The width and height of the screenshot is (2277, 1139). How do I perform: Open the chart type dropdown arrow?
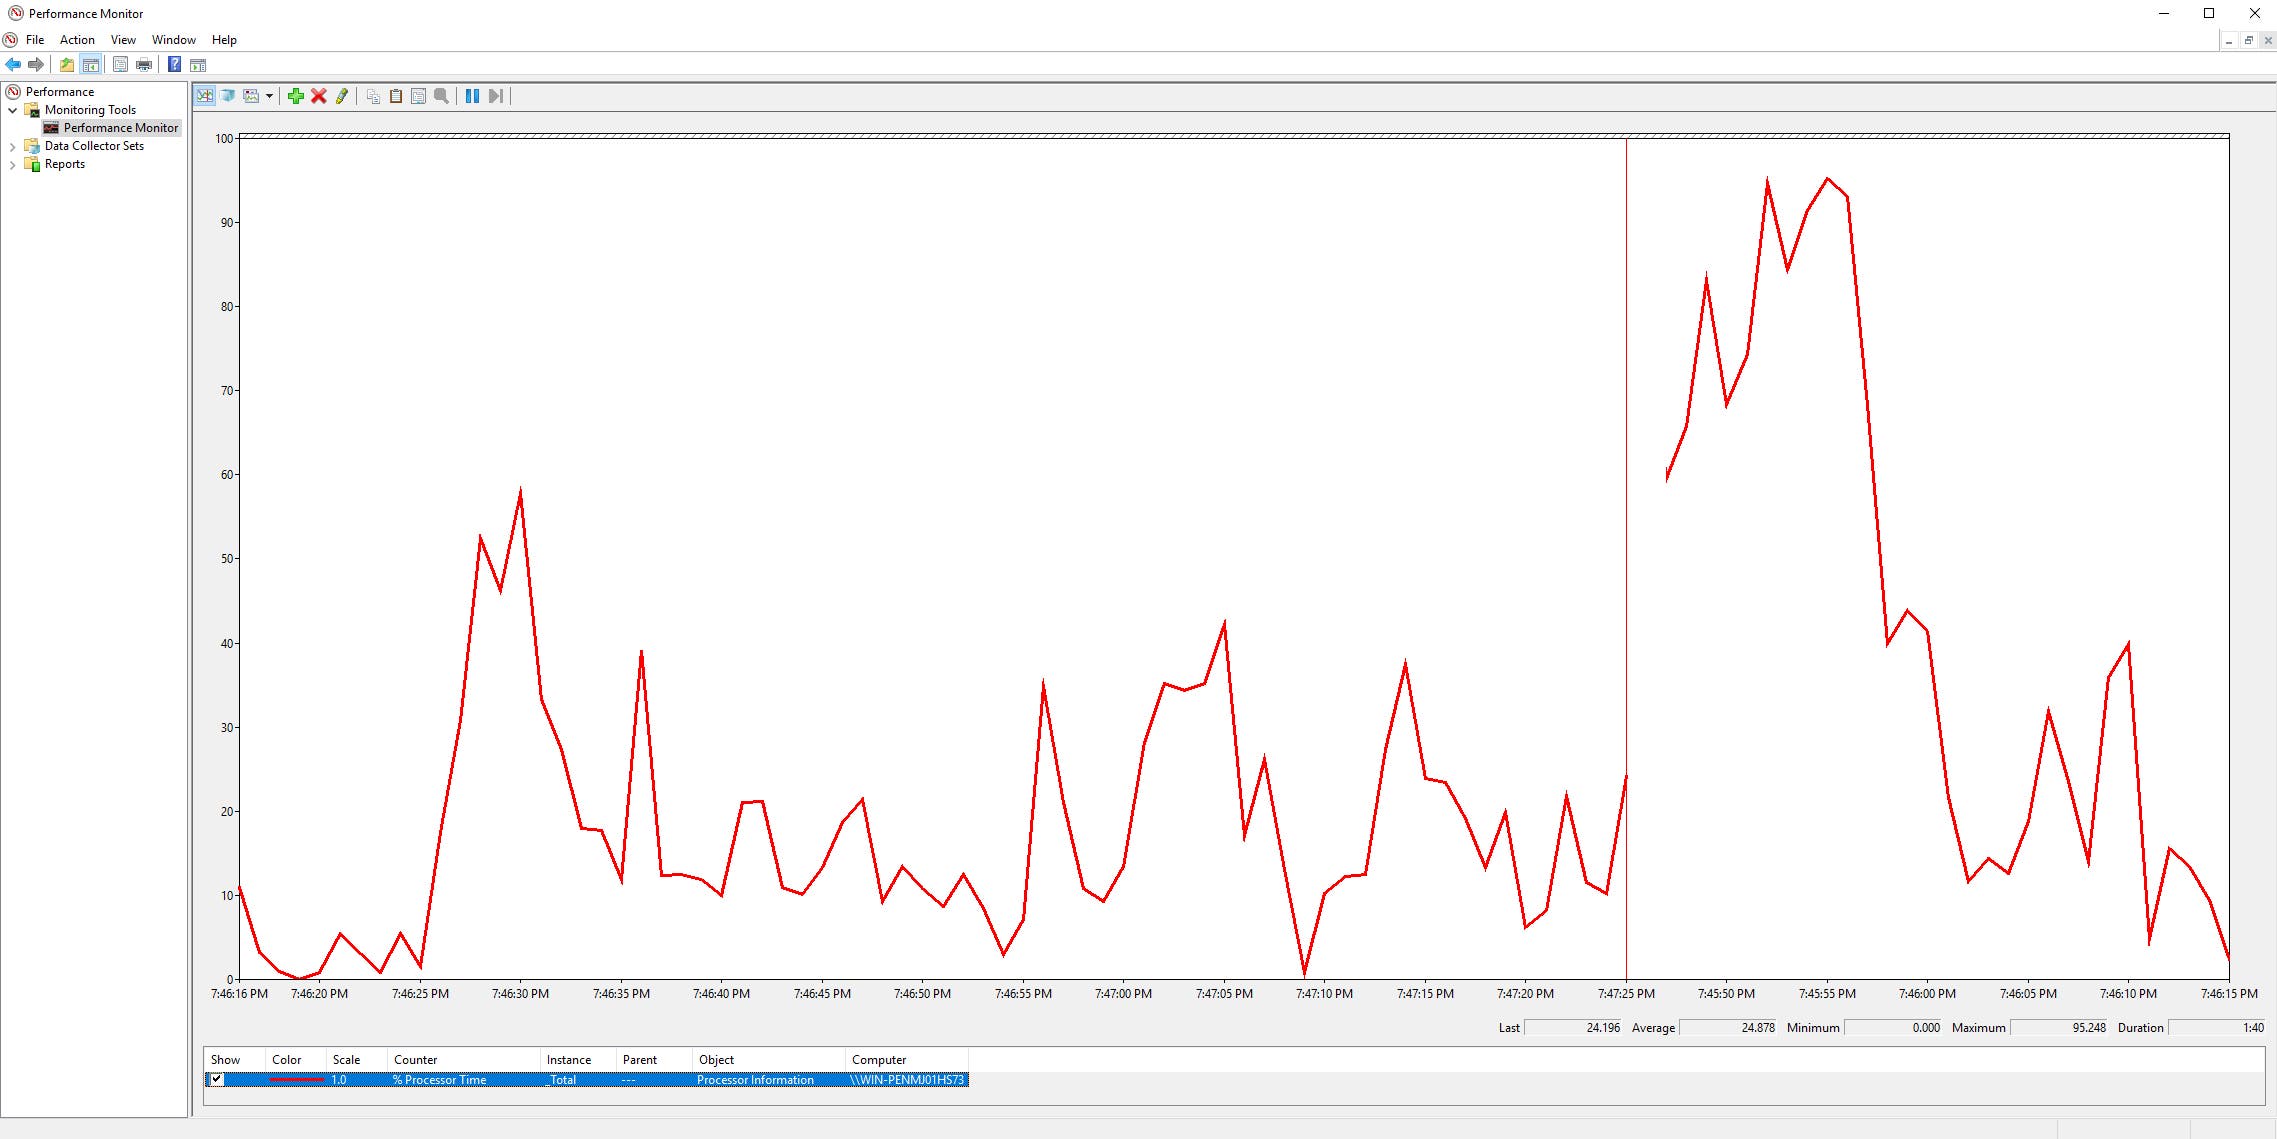[x=269, y=96]
